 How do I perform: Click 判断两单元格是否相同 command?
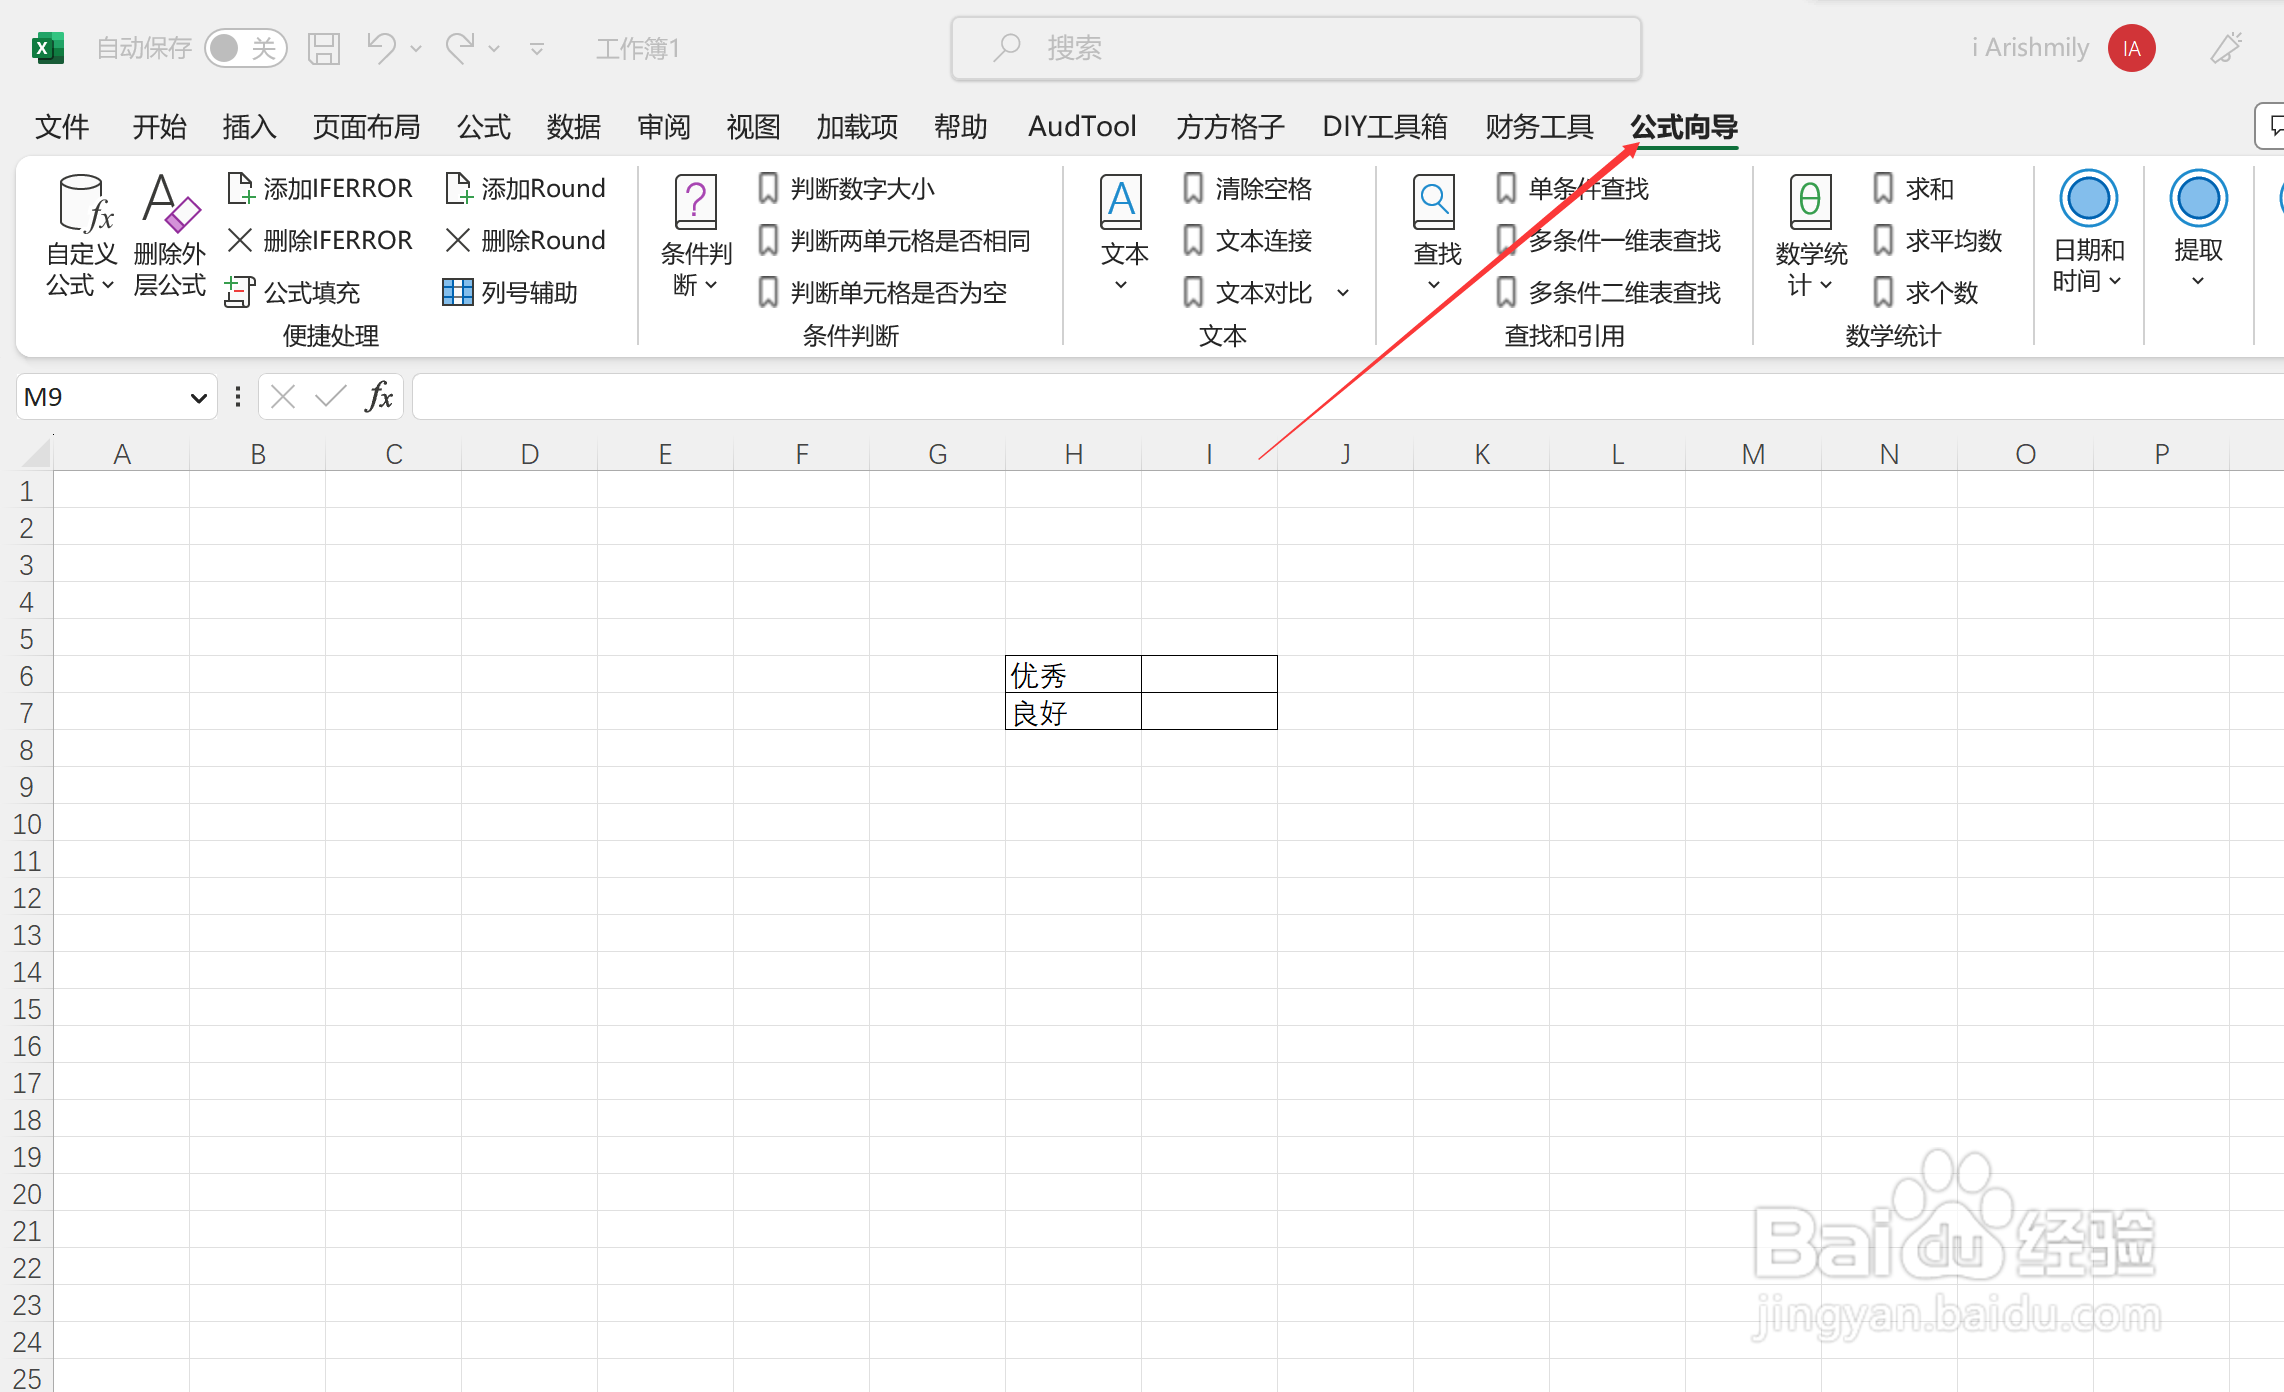pos(895,240)
